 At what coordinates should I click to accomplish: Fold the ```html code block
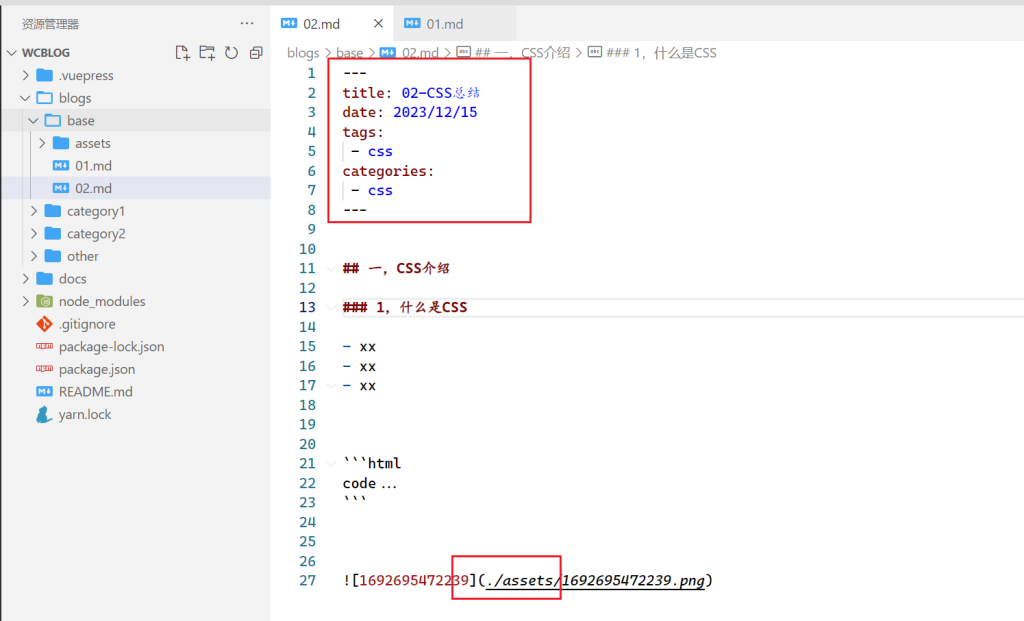[x=330, y=464]
